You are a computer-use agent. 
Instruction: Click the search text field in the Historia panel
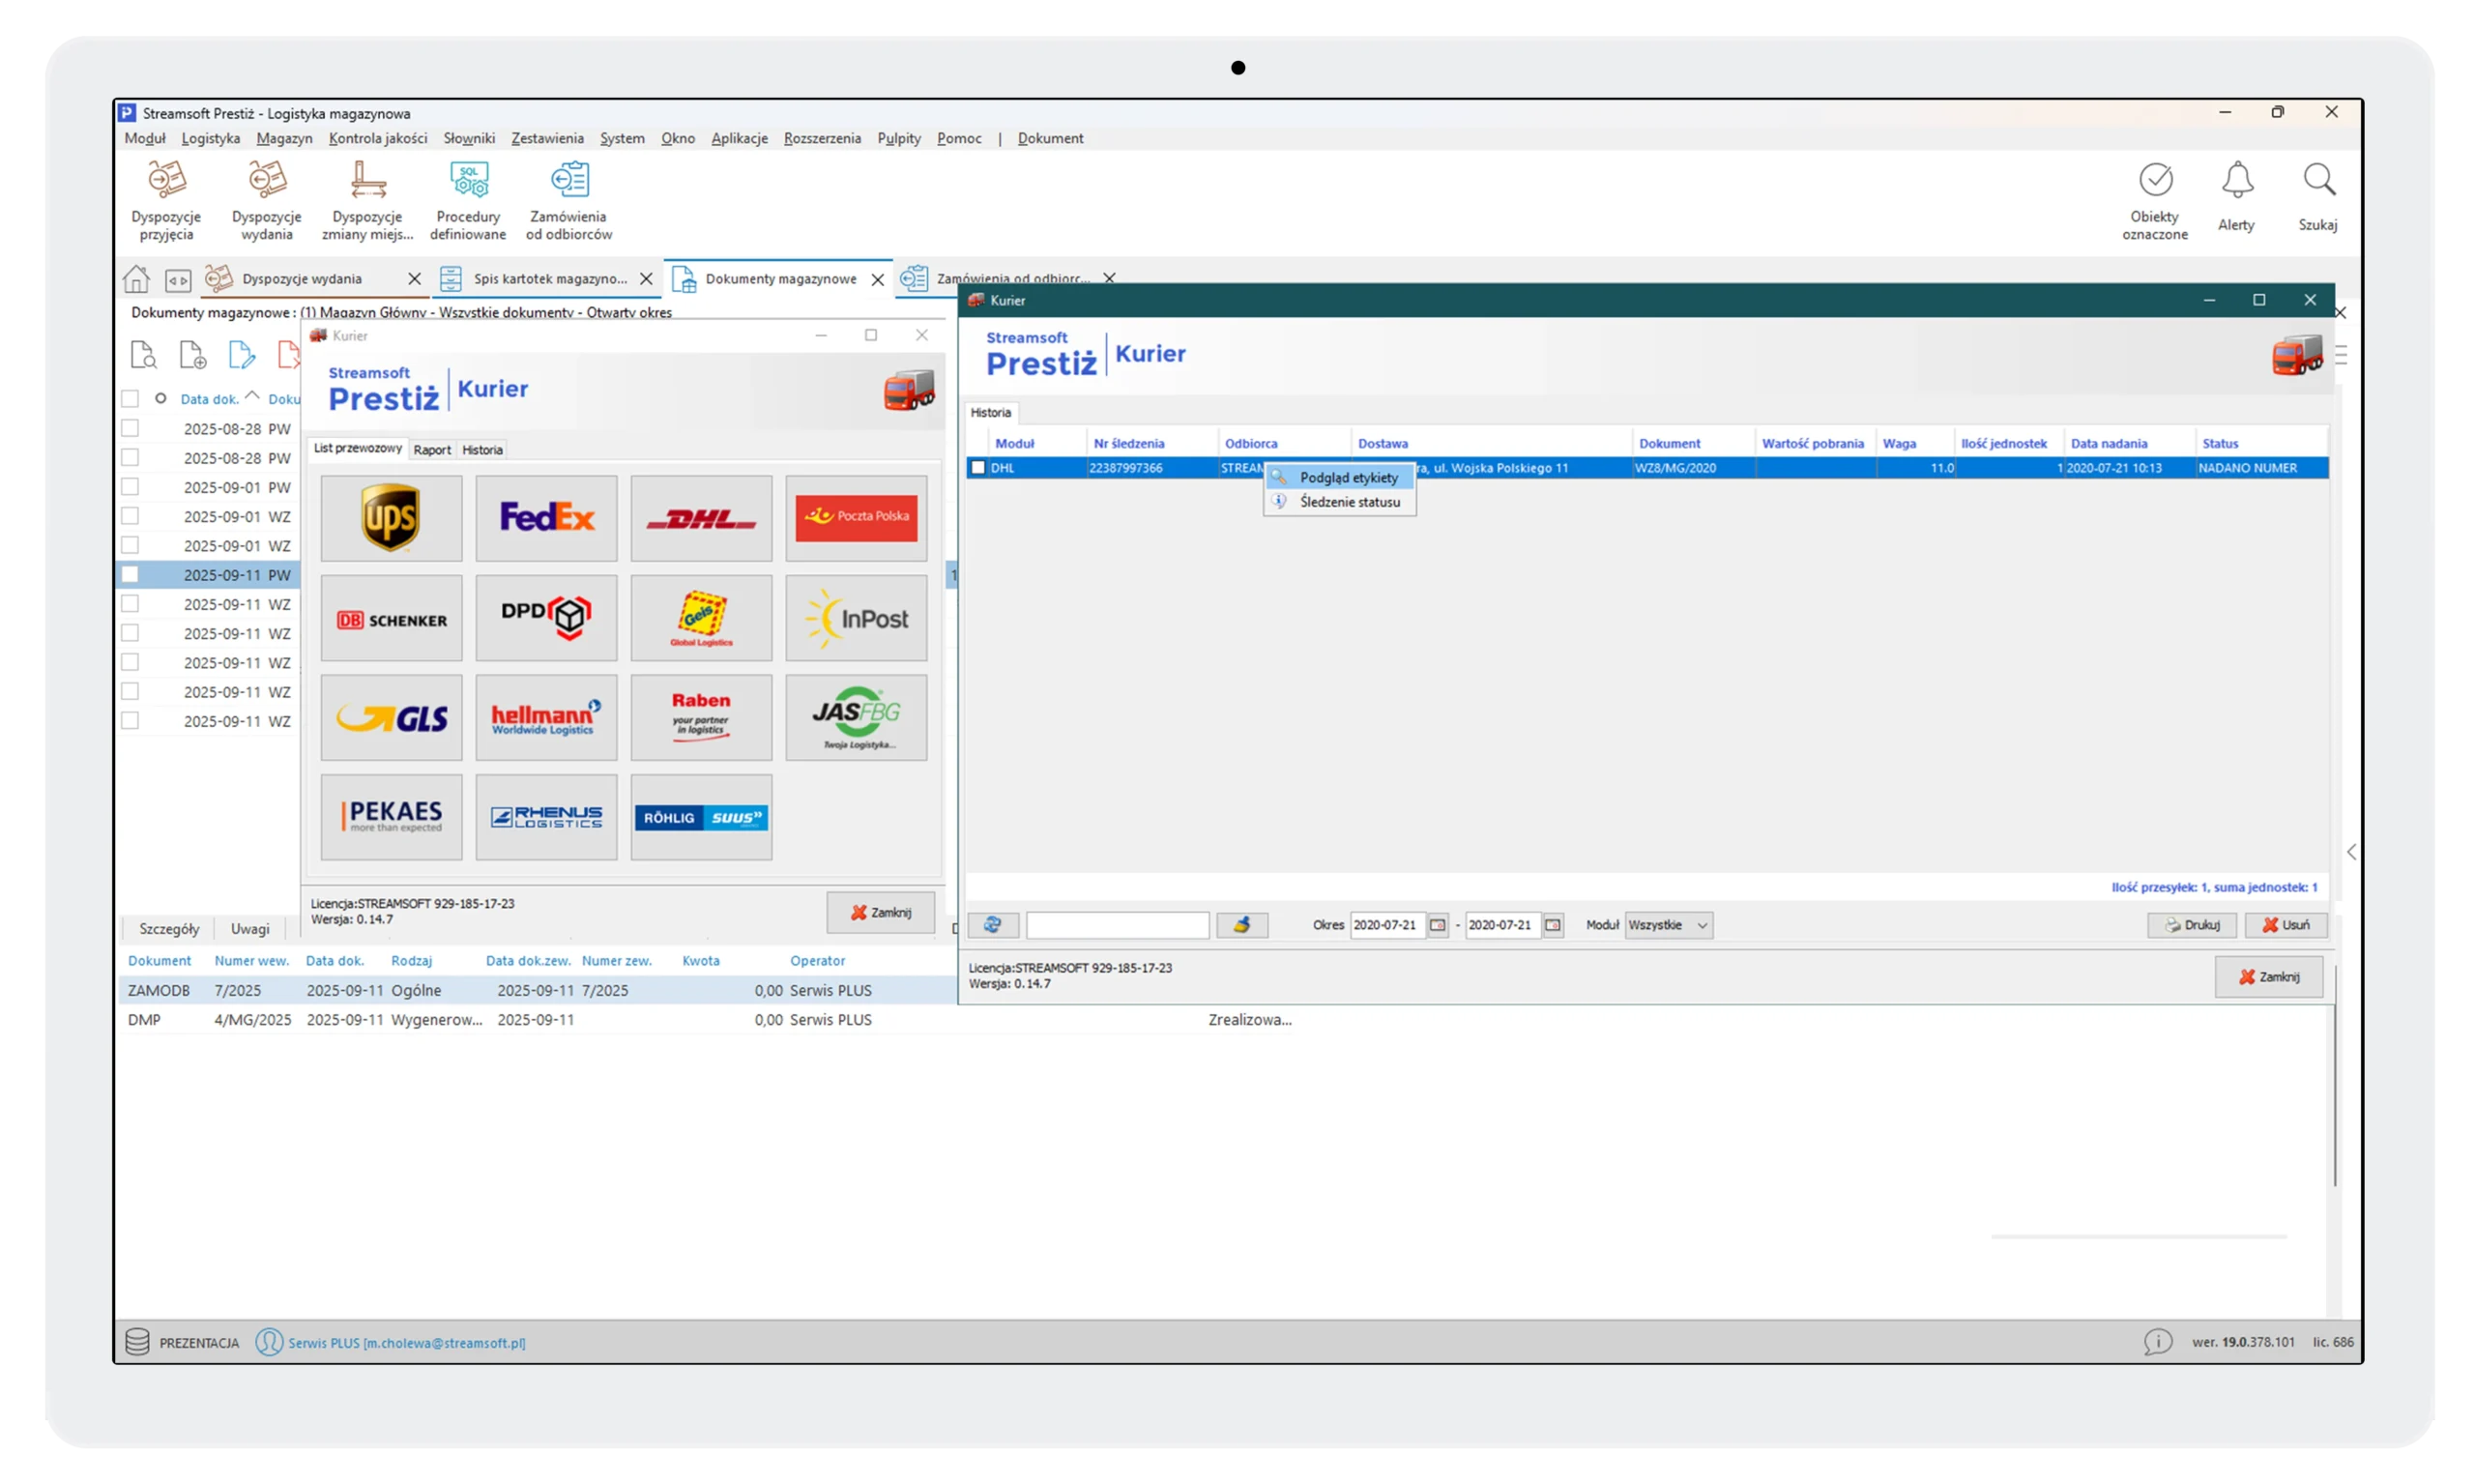[x=1117, y=925]
